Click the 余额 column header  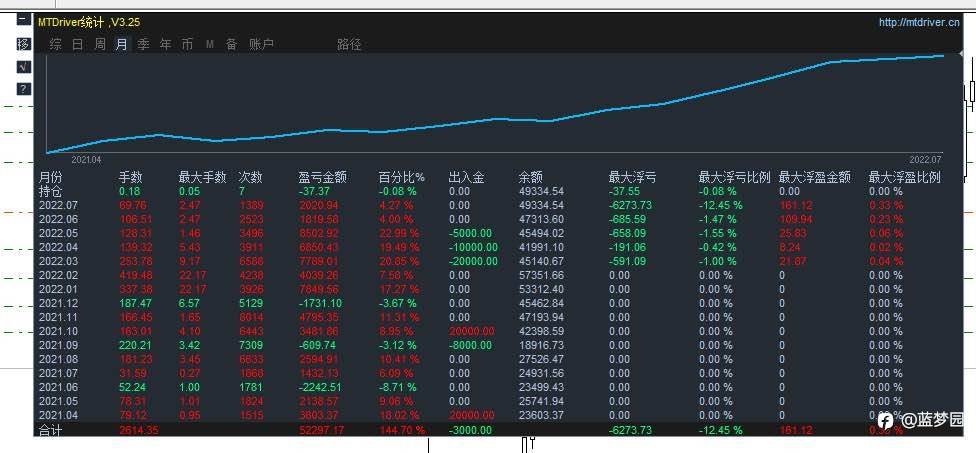[x=531, y=177]
